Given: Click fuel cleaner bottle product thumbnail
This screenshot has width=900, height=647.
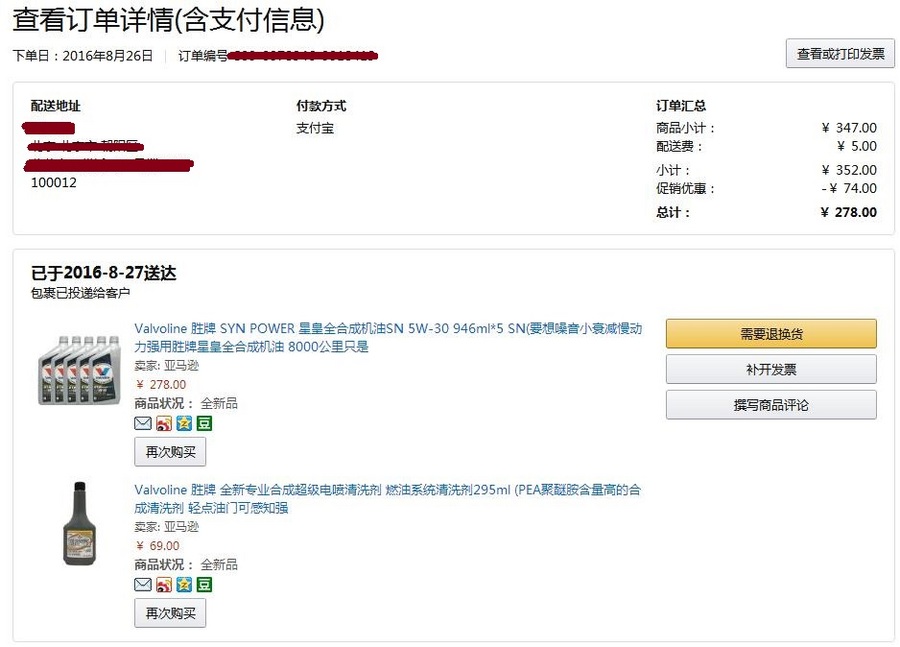Looking at the screenshot, I should (x=79, y=524).
